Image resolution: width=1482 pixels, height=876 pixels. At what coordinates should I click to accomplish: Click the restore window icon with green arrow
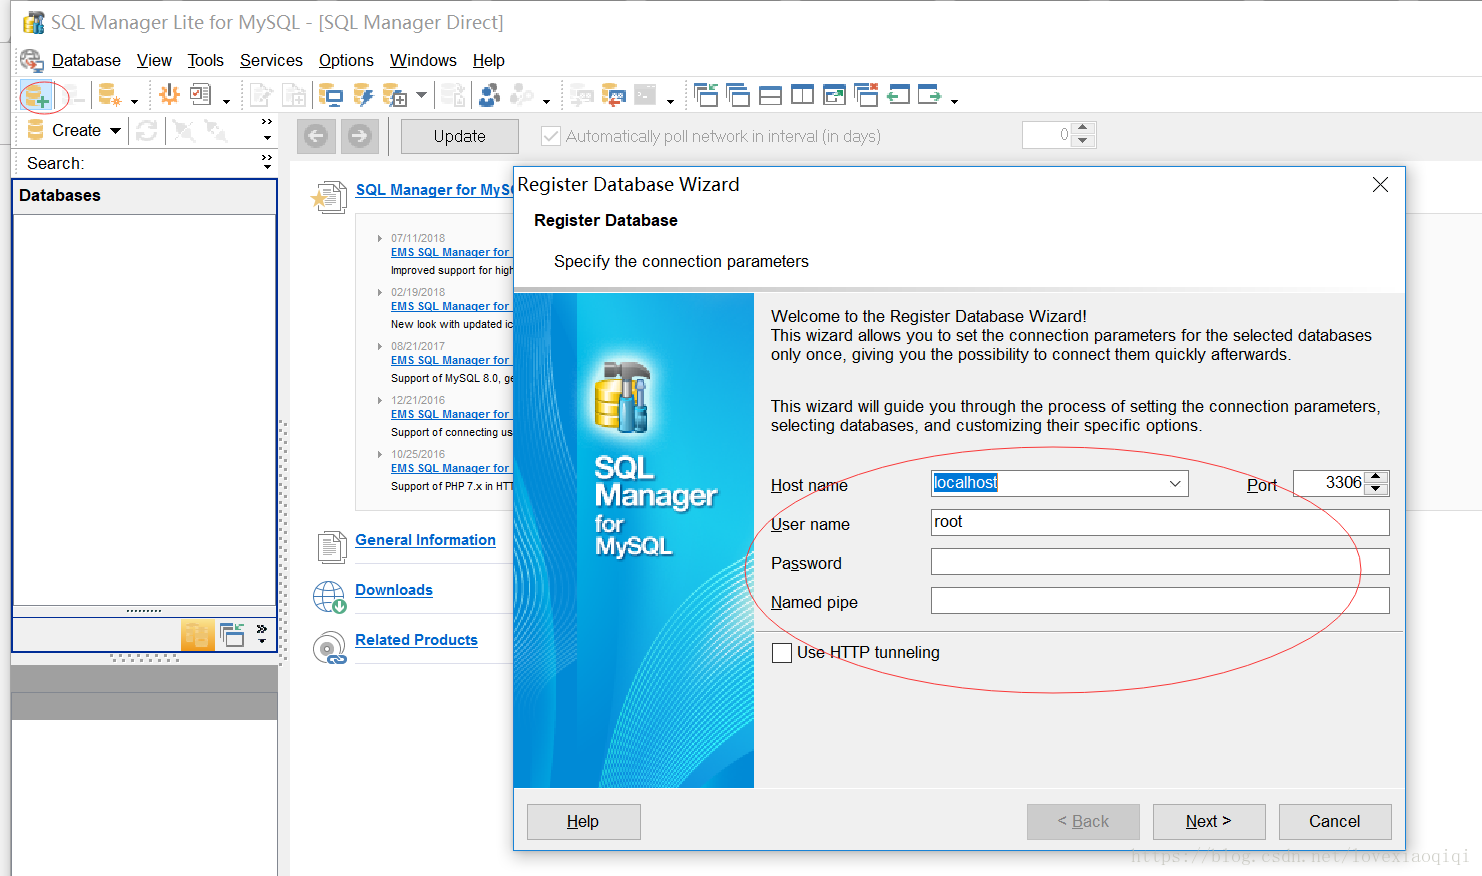pyautogui.click(x=834, y=95)
